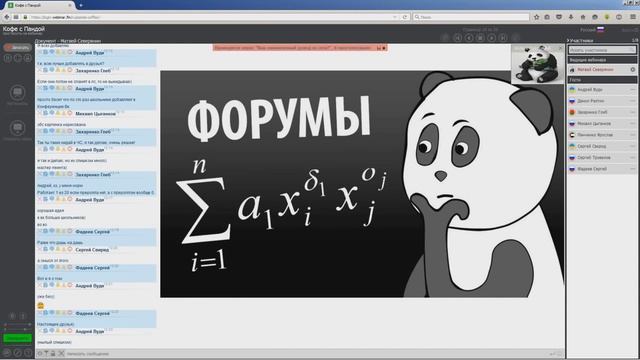Click the participant search field

click(x=602, y=50)
